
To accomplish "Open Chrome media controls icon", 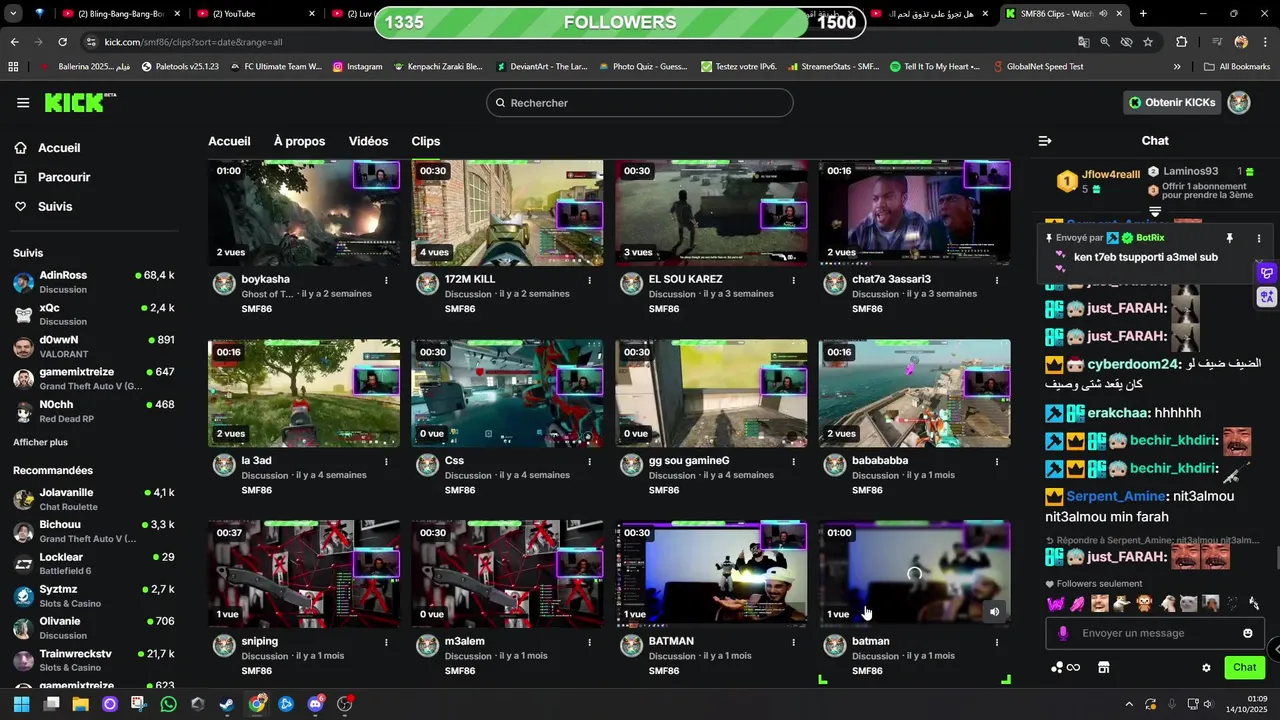I will click(1217, 42).
